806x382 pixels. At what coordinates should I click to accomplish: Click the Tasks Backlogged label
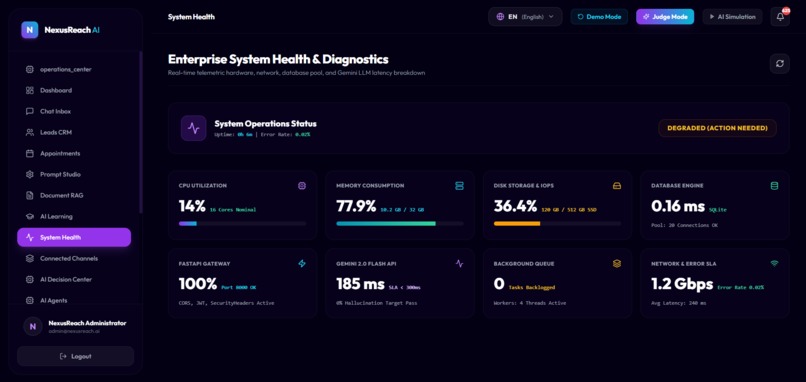click(532, 287)
